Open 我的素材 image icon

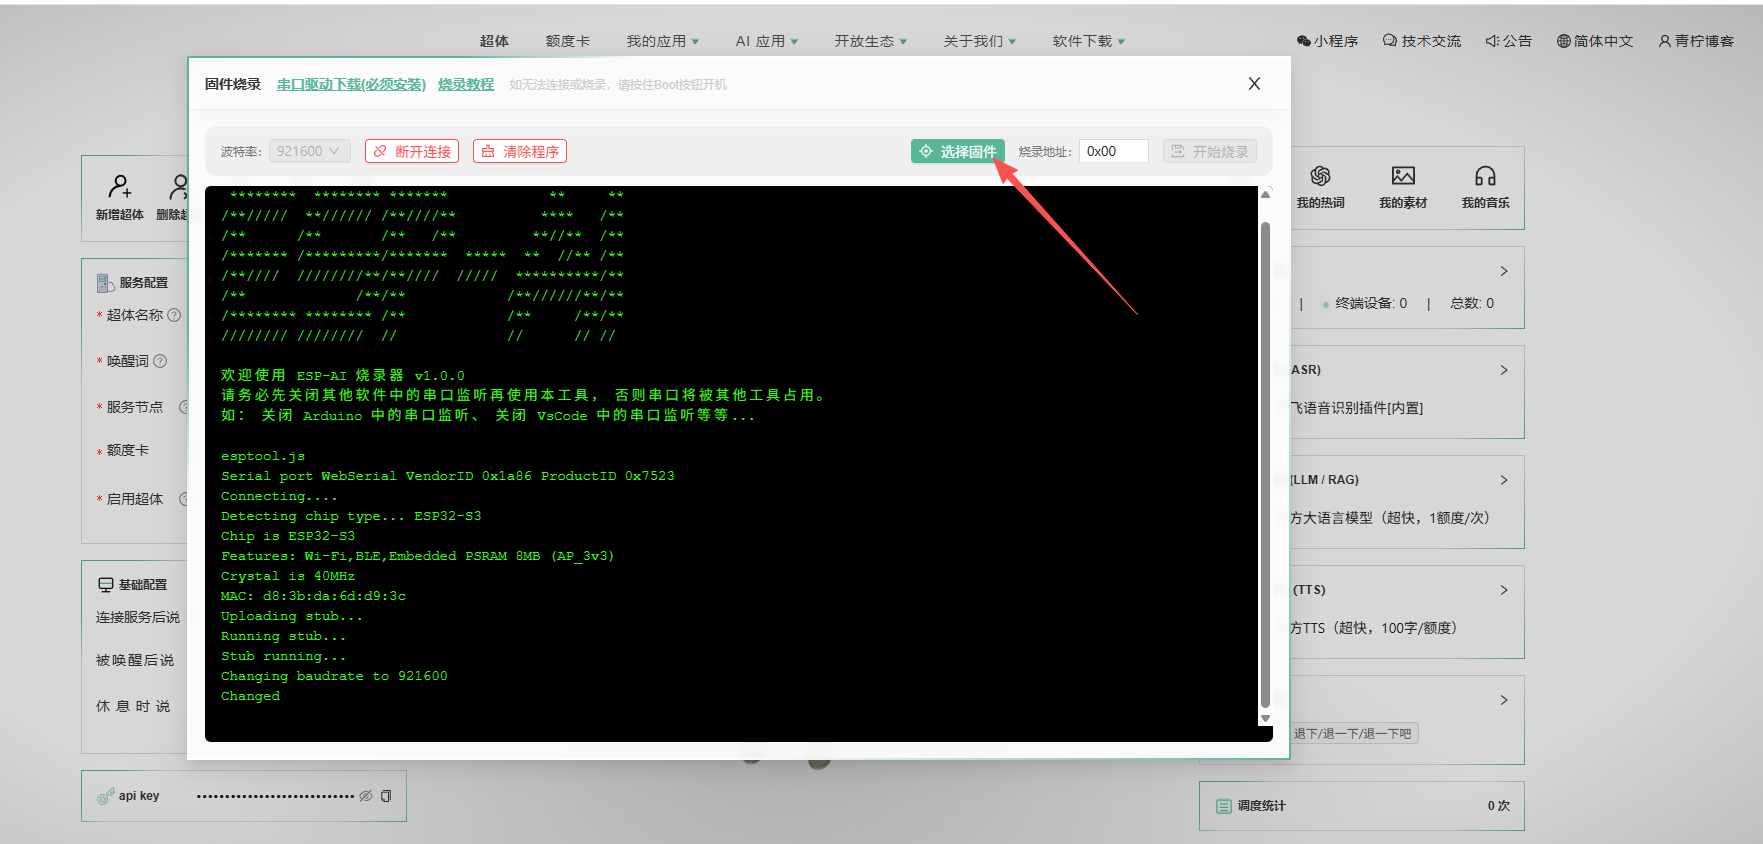(1403, 177)
